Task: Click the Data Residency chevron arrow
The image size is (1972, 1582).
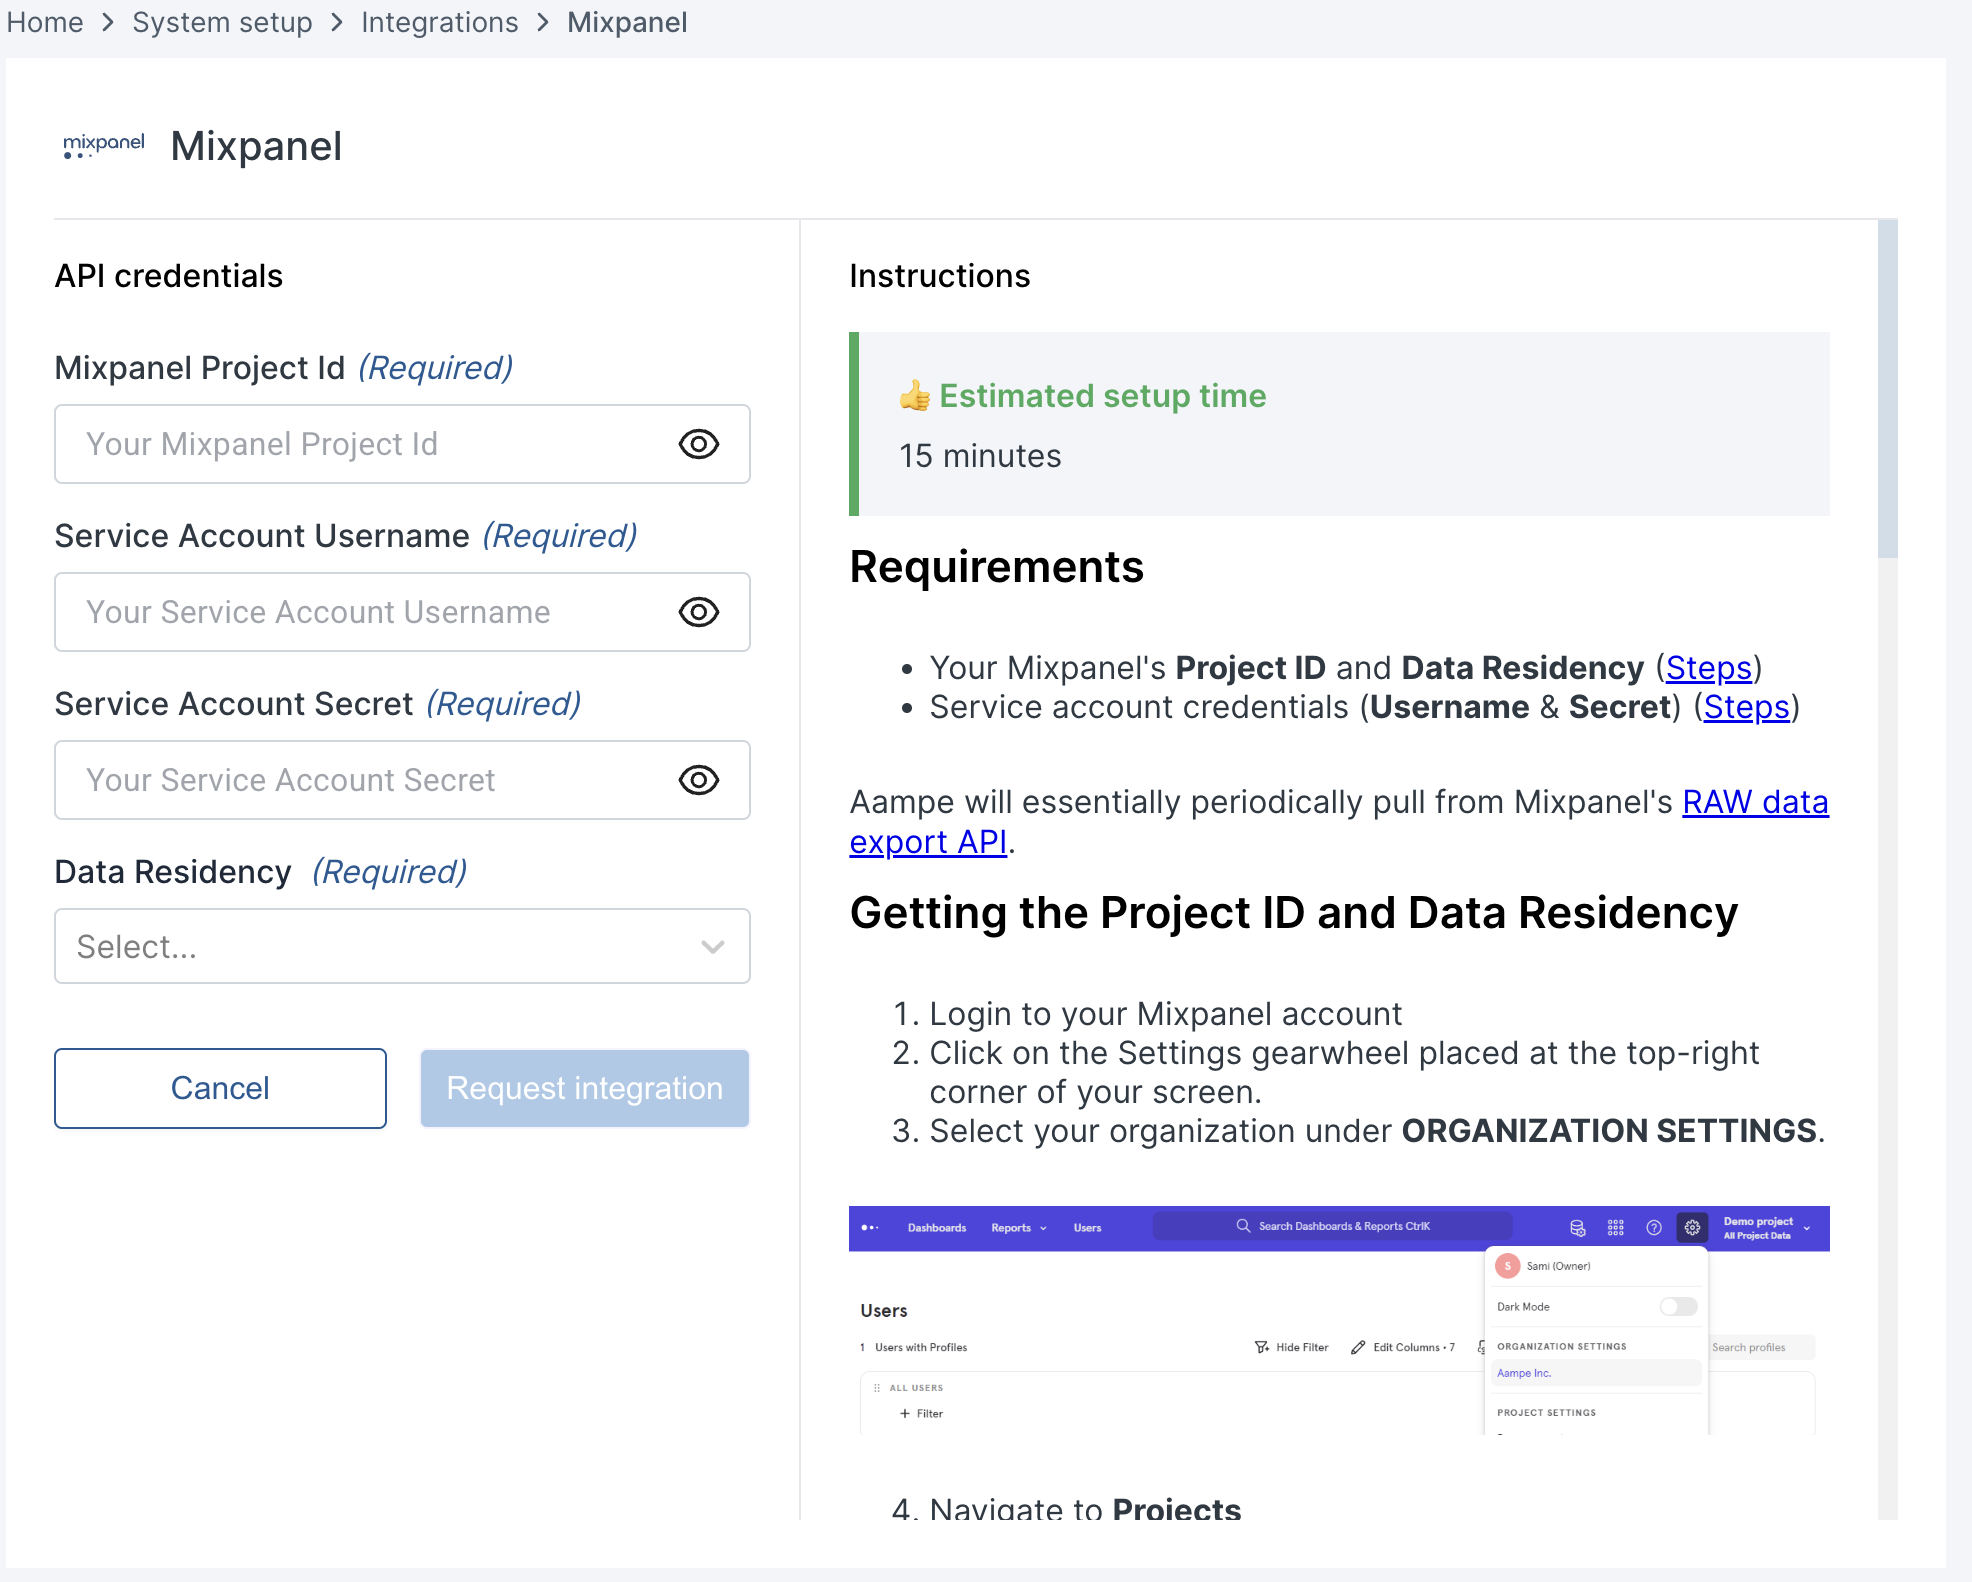Action: (x=712, y=947)
